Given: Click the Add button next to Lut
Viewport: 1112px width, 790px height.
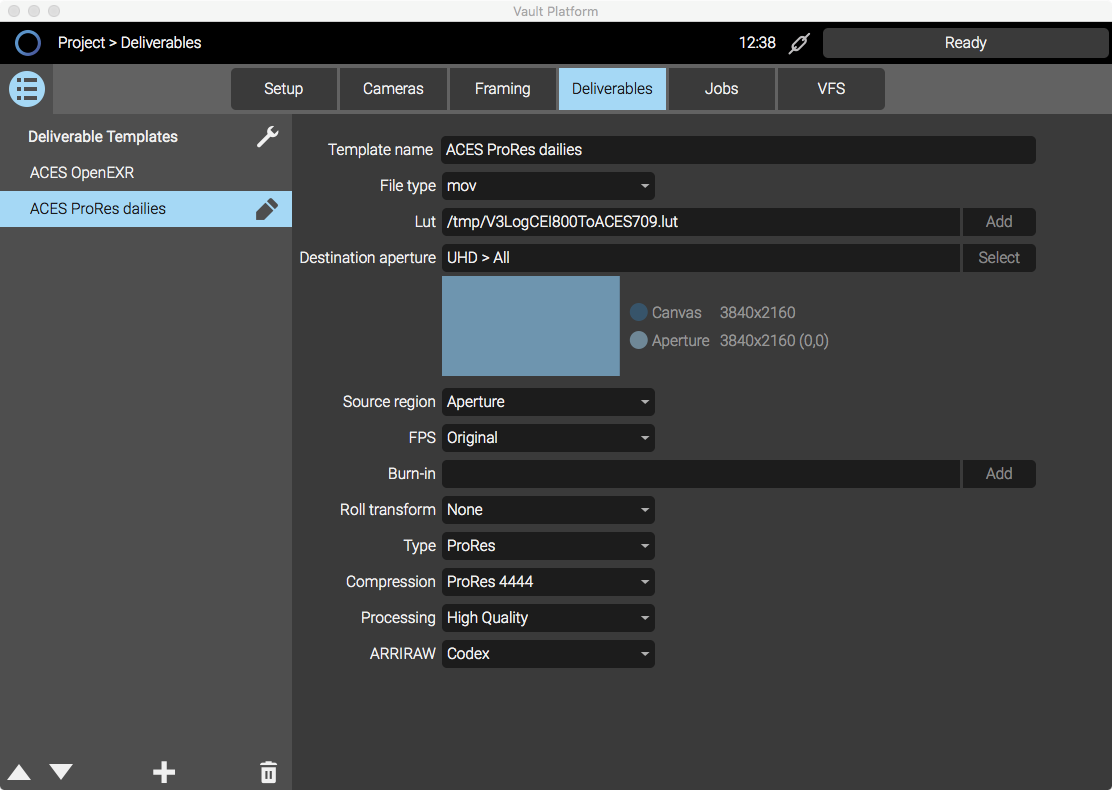Looking at the screenshot, I should coord(998,222).
